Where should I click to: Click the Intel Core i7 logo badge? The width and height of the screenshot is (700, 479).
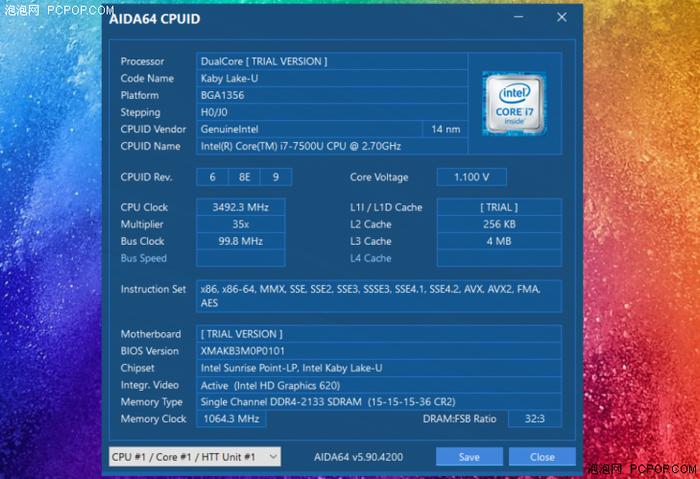514,104
